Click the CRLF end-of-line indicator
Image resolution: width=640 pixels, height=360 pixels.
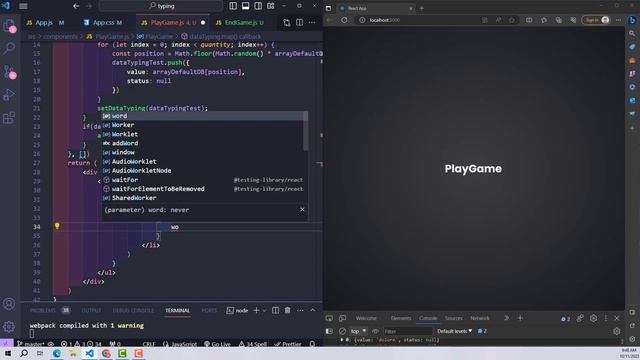click(149, 344)
